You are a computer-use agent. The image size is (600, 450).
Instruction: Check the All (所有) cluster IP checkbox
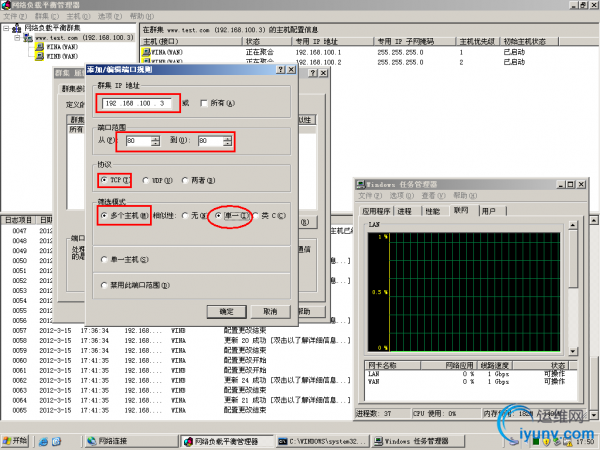click(204, 103)
